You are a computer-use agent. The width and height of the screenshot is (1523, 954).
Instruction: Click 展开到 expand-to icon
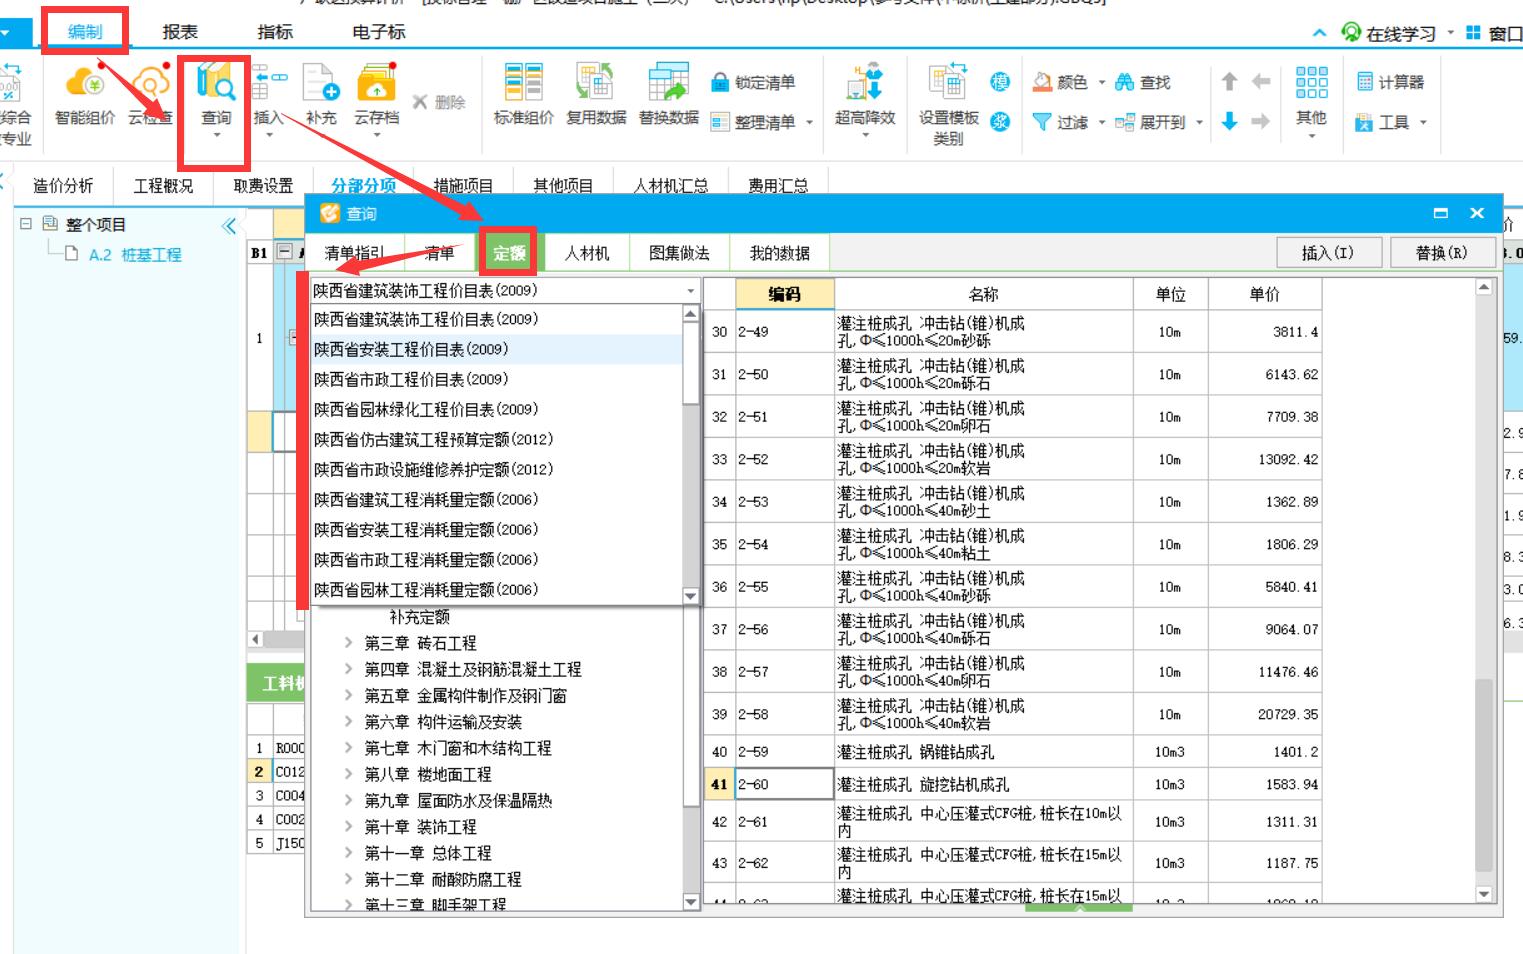1125,122
